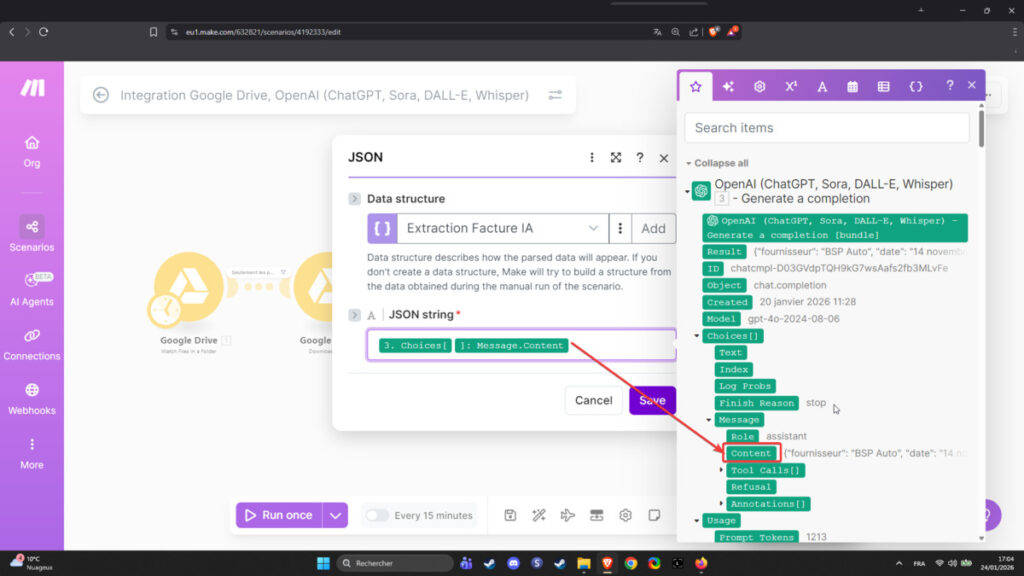Open scenario settings gear in bottom toolbar
1024x576 pixels.
click(x=625, y=515)
